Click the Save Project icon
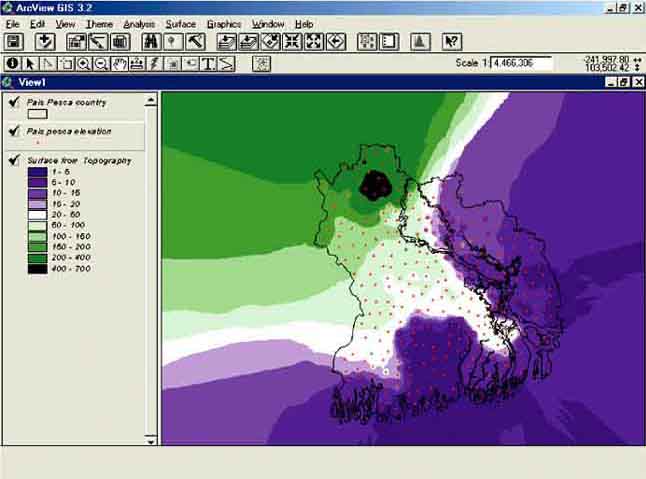The height and width of the screenshot is (479, 646). click(14, 42)
